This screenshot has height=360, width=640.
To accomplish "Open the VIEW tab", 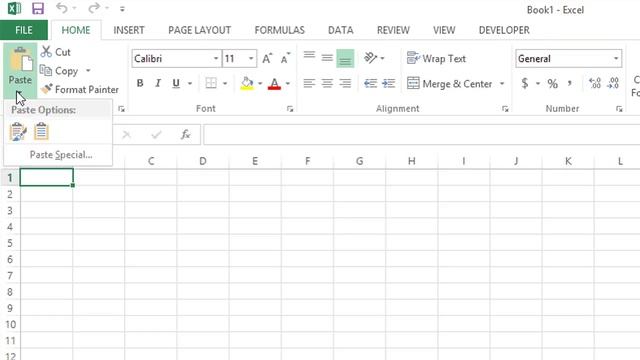I will (444, 30).
